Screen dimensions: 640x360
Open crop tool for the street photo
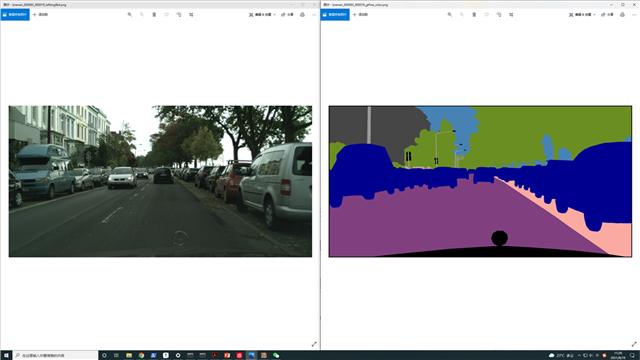click(x=191, y=15)
